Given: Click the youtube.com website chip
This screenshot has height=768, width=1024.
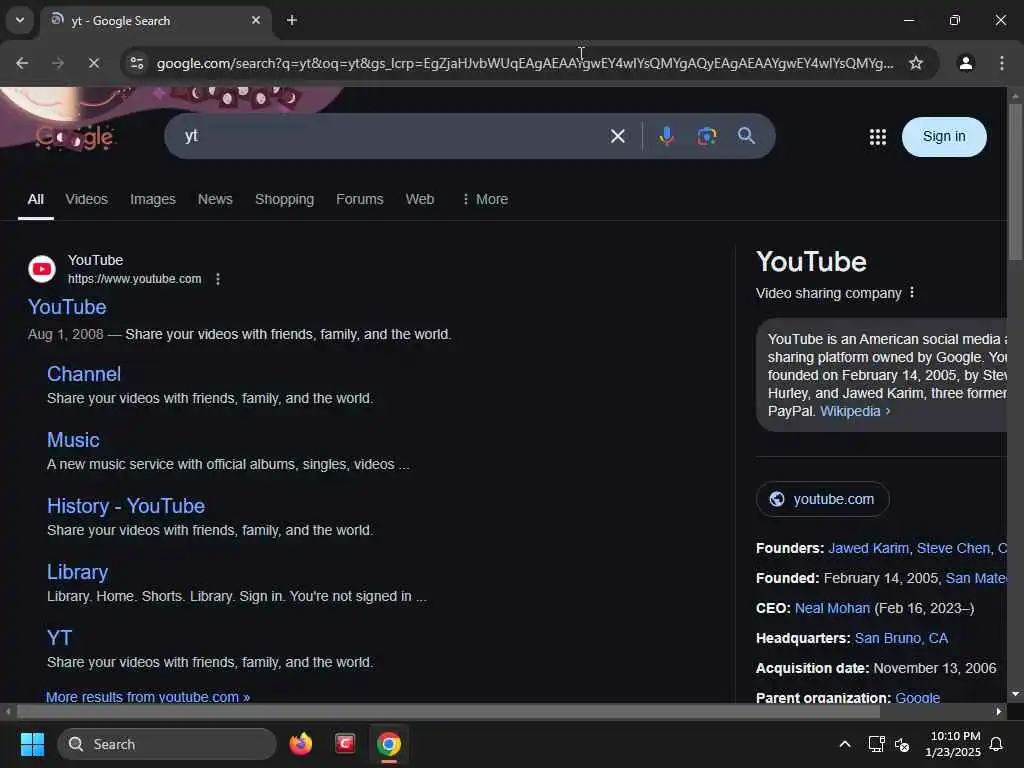Looking at the screenshot, I should coord(822,499).
